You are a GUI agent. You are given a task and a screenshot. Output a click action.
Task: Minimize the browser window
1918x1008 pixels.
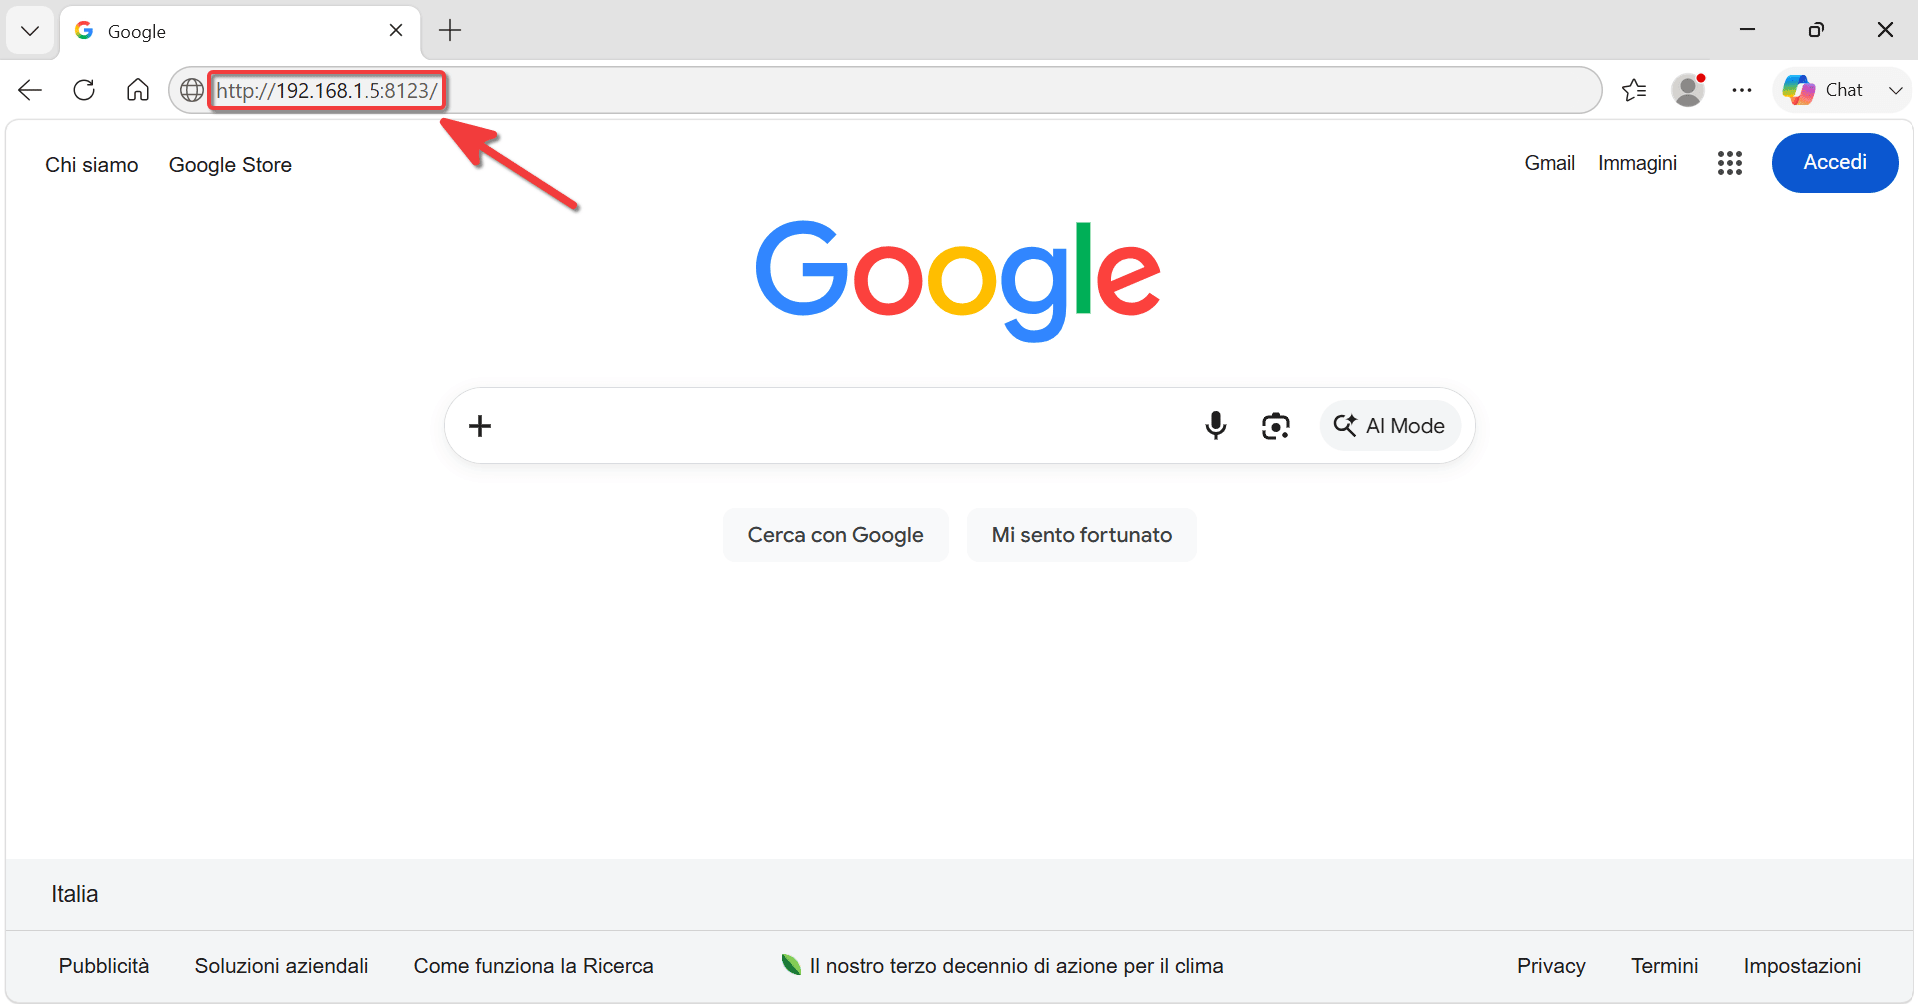pyautogui.click(x=1748, y=30)
